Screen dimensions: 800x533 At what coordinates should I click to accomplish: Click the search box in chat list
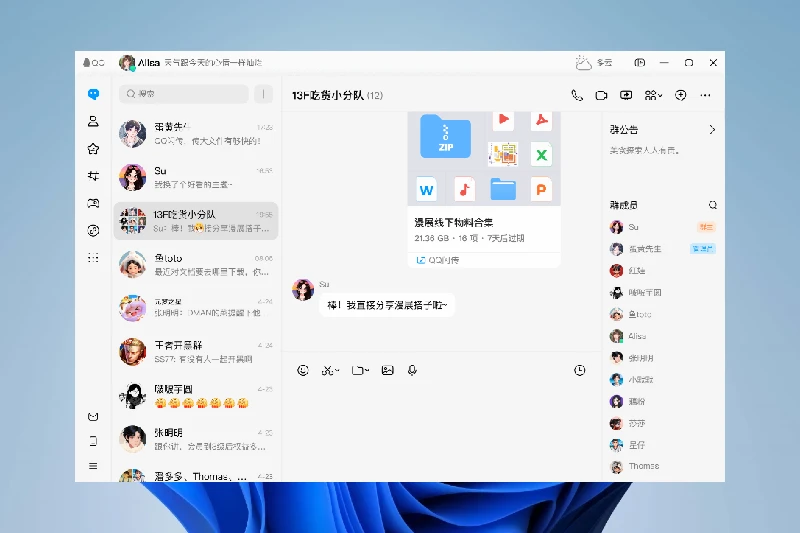click(x=184, y=94)
